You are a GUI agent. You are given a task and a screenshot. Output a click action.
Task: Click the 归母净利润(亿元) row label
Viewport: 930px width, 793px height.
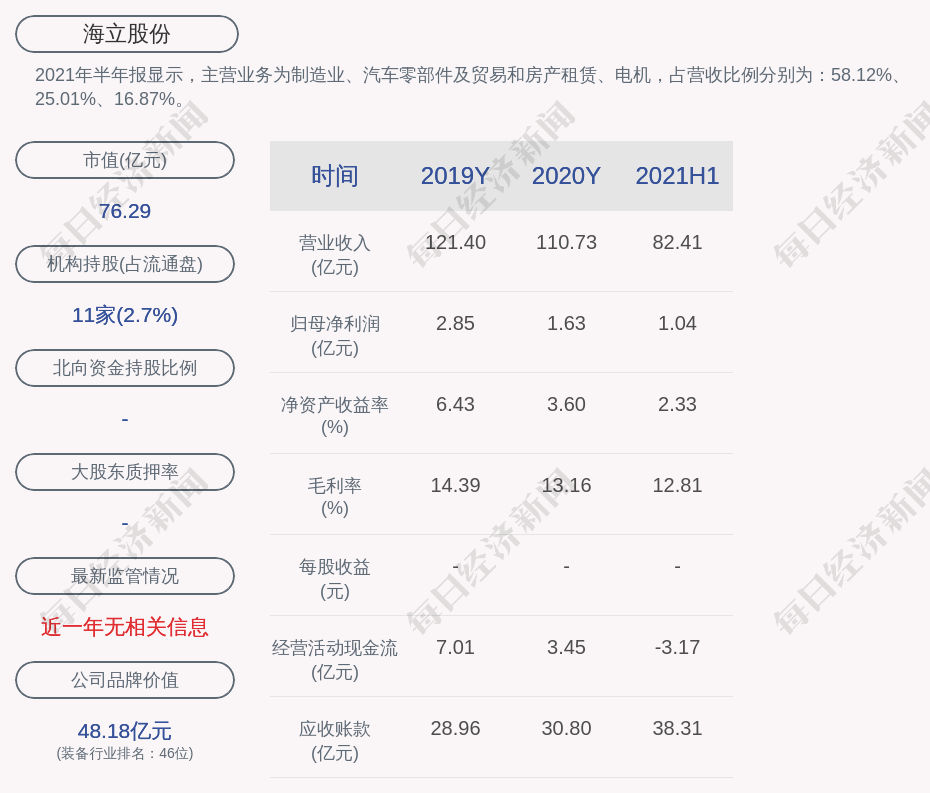pos(335,336)
